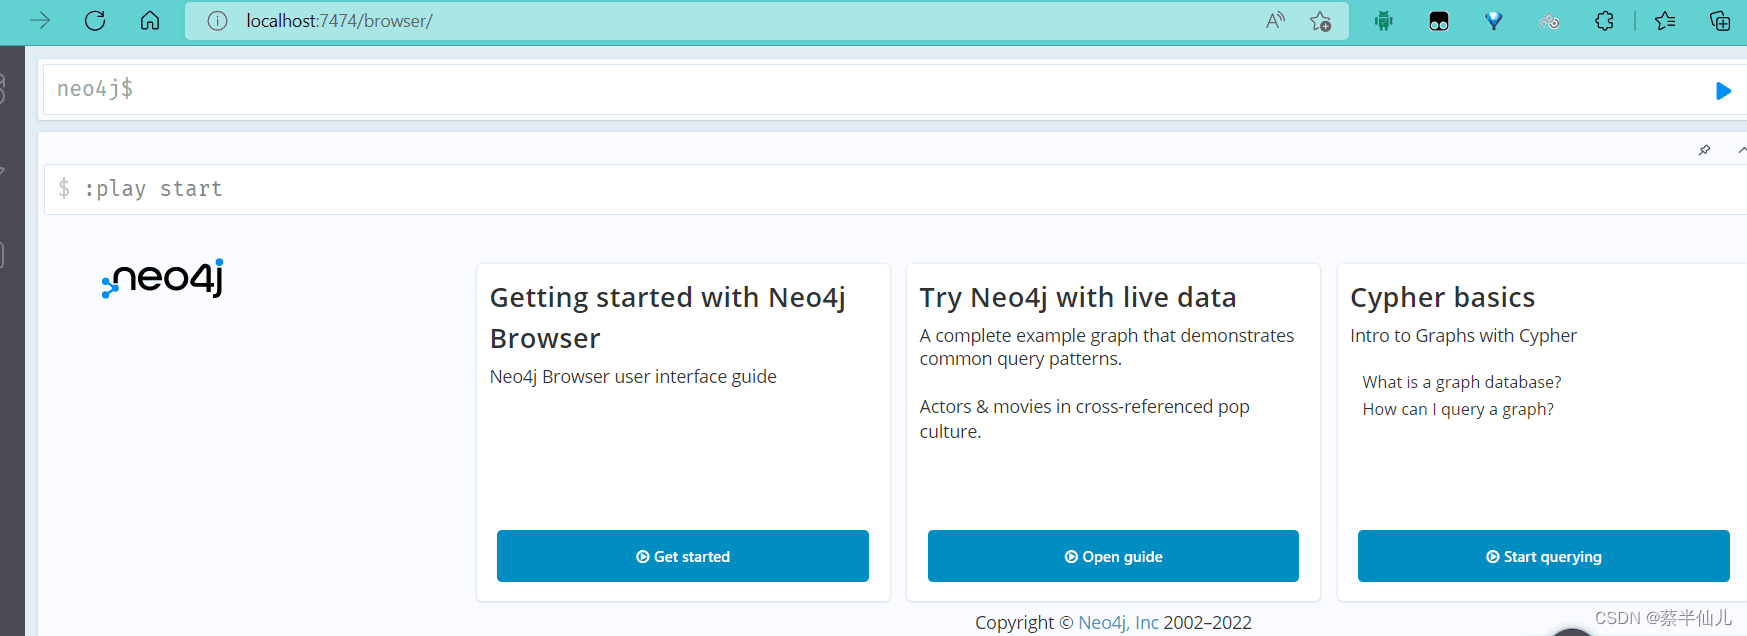Screen dimensions: 1747x636
Task: Click the browser forward arrow
Action: pyautogui.click(x=40, y=21)
